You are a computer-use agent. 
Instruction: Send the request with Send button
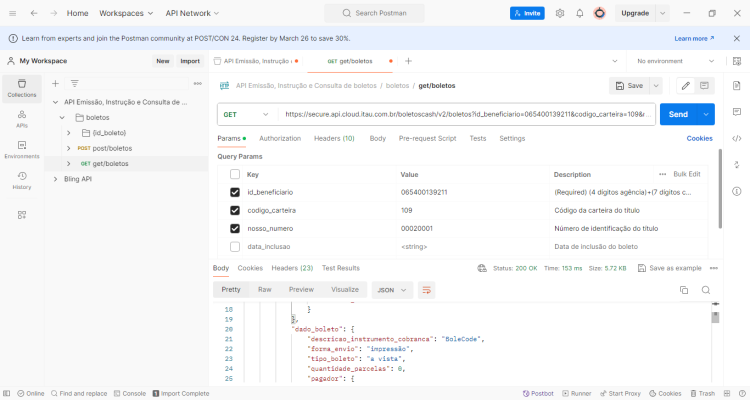coord(678,114)
